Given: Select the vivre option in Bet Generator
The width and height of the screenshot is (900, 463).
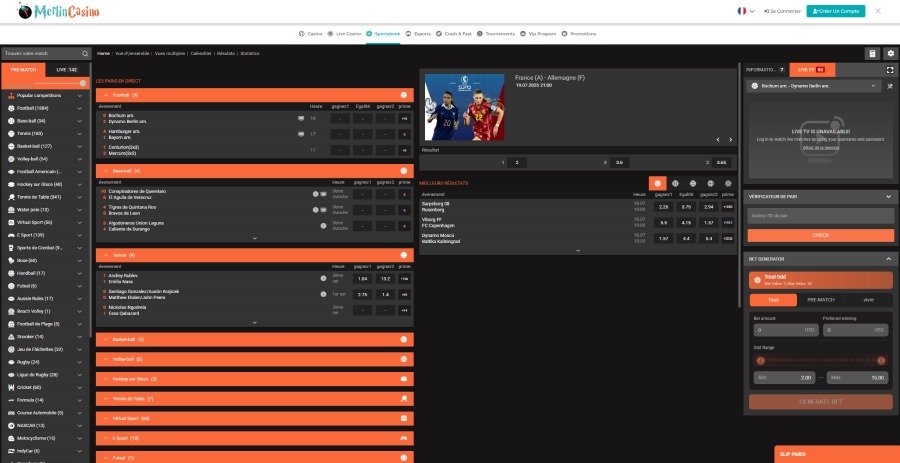Looking at the screenshot, I should coord(868,300).
